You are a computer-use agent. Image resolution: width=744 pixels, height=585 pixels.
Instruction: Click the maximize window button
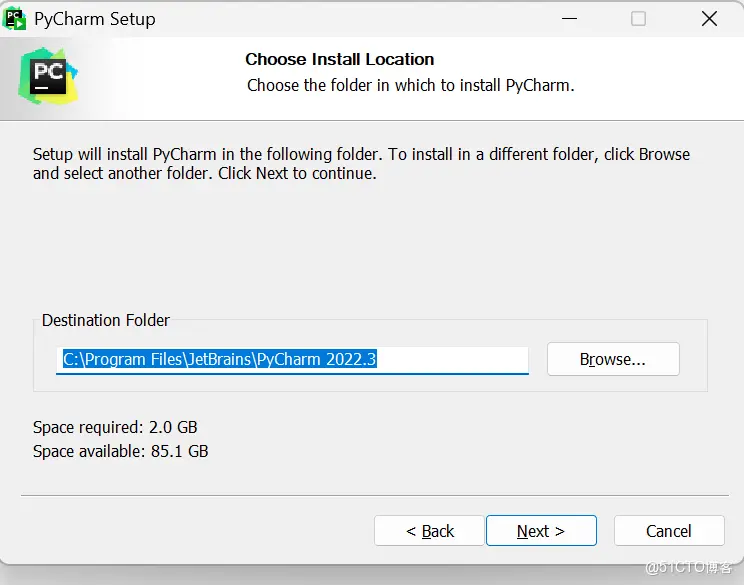click(x=638, y=19)
